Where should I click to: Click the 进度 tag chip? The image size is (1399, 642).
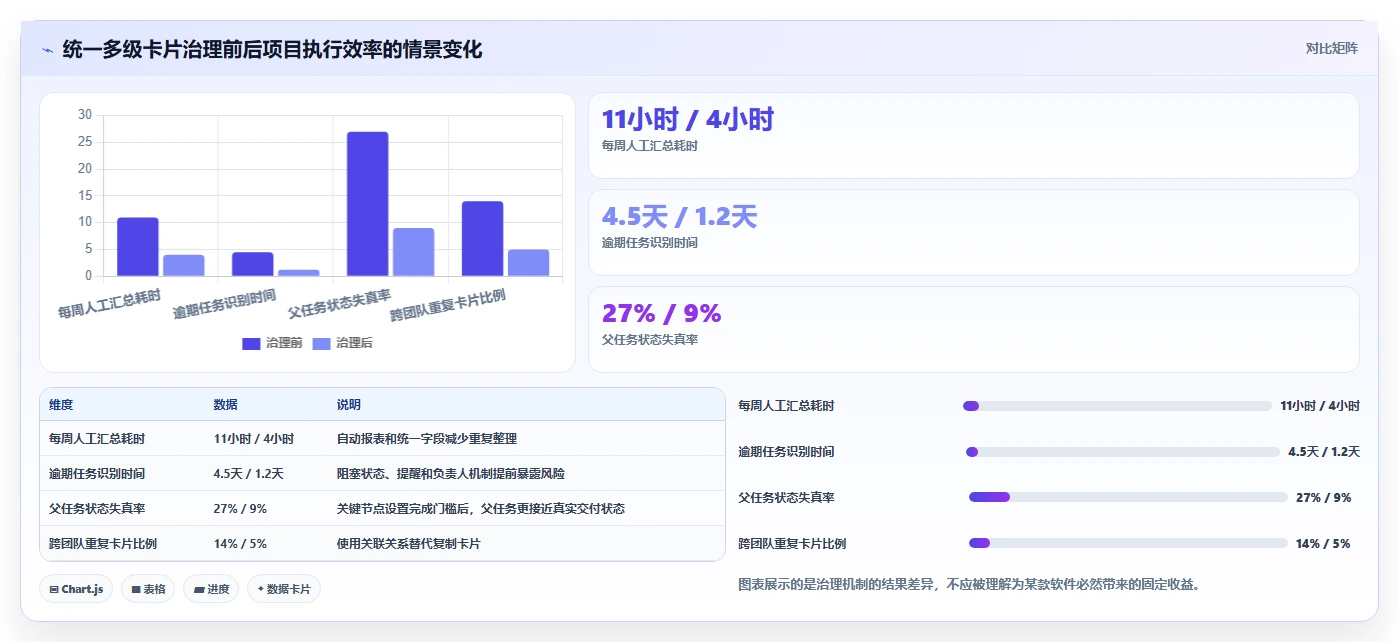point(212,589)
